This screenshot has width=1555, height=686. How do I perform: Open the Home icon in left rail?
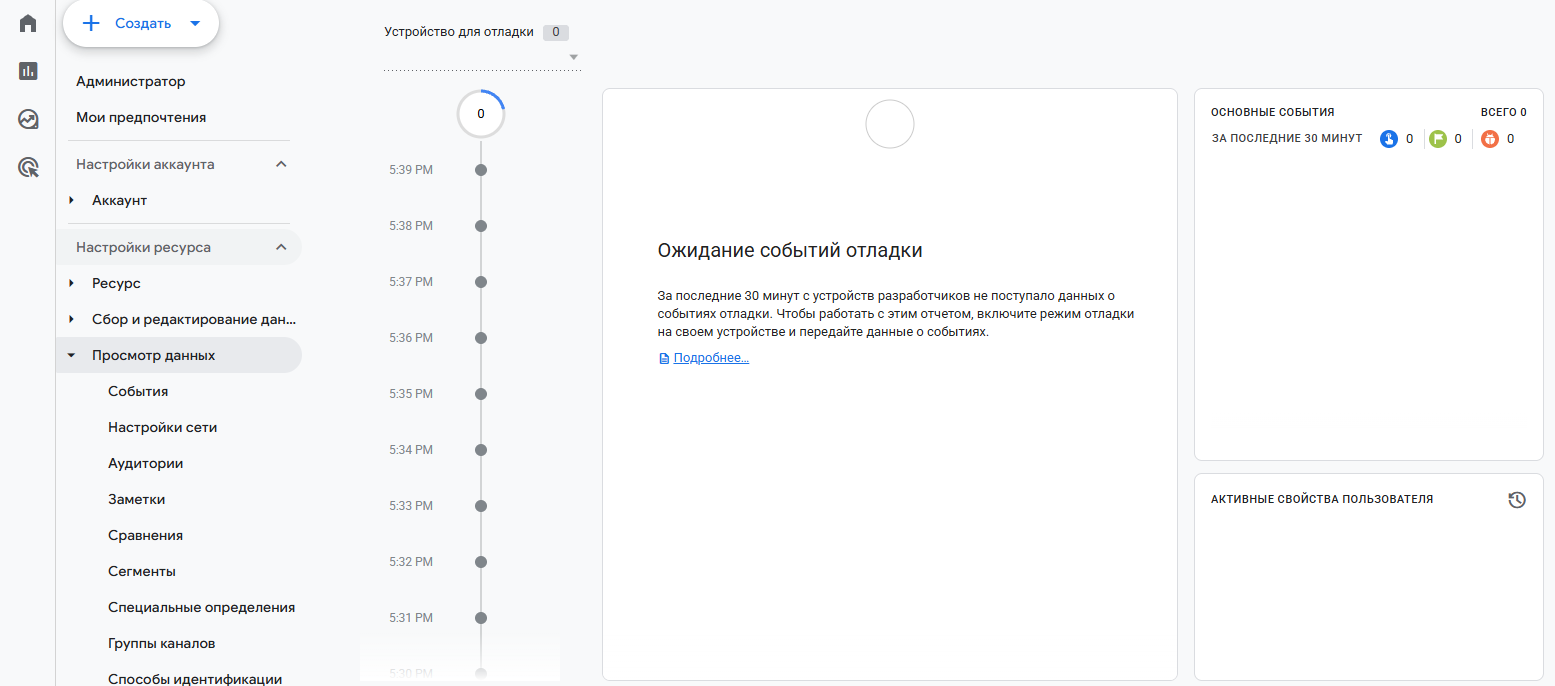tap(28, 23)
